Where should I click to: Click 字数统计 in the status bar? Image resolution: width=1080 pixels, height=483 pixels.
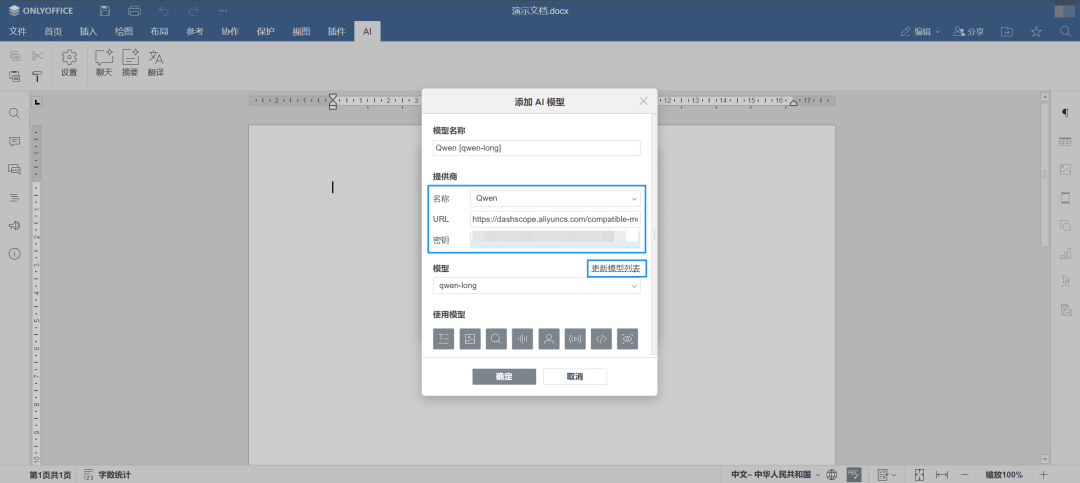(x=107, y=475)
